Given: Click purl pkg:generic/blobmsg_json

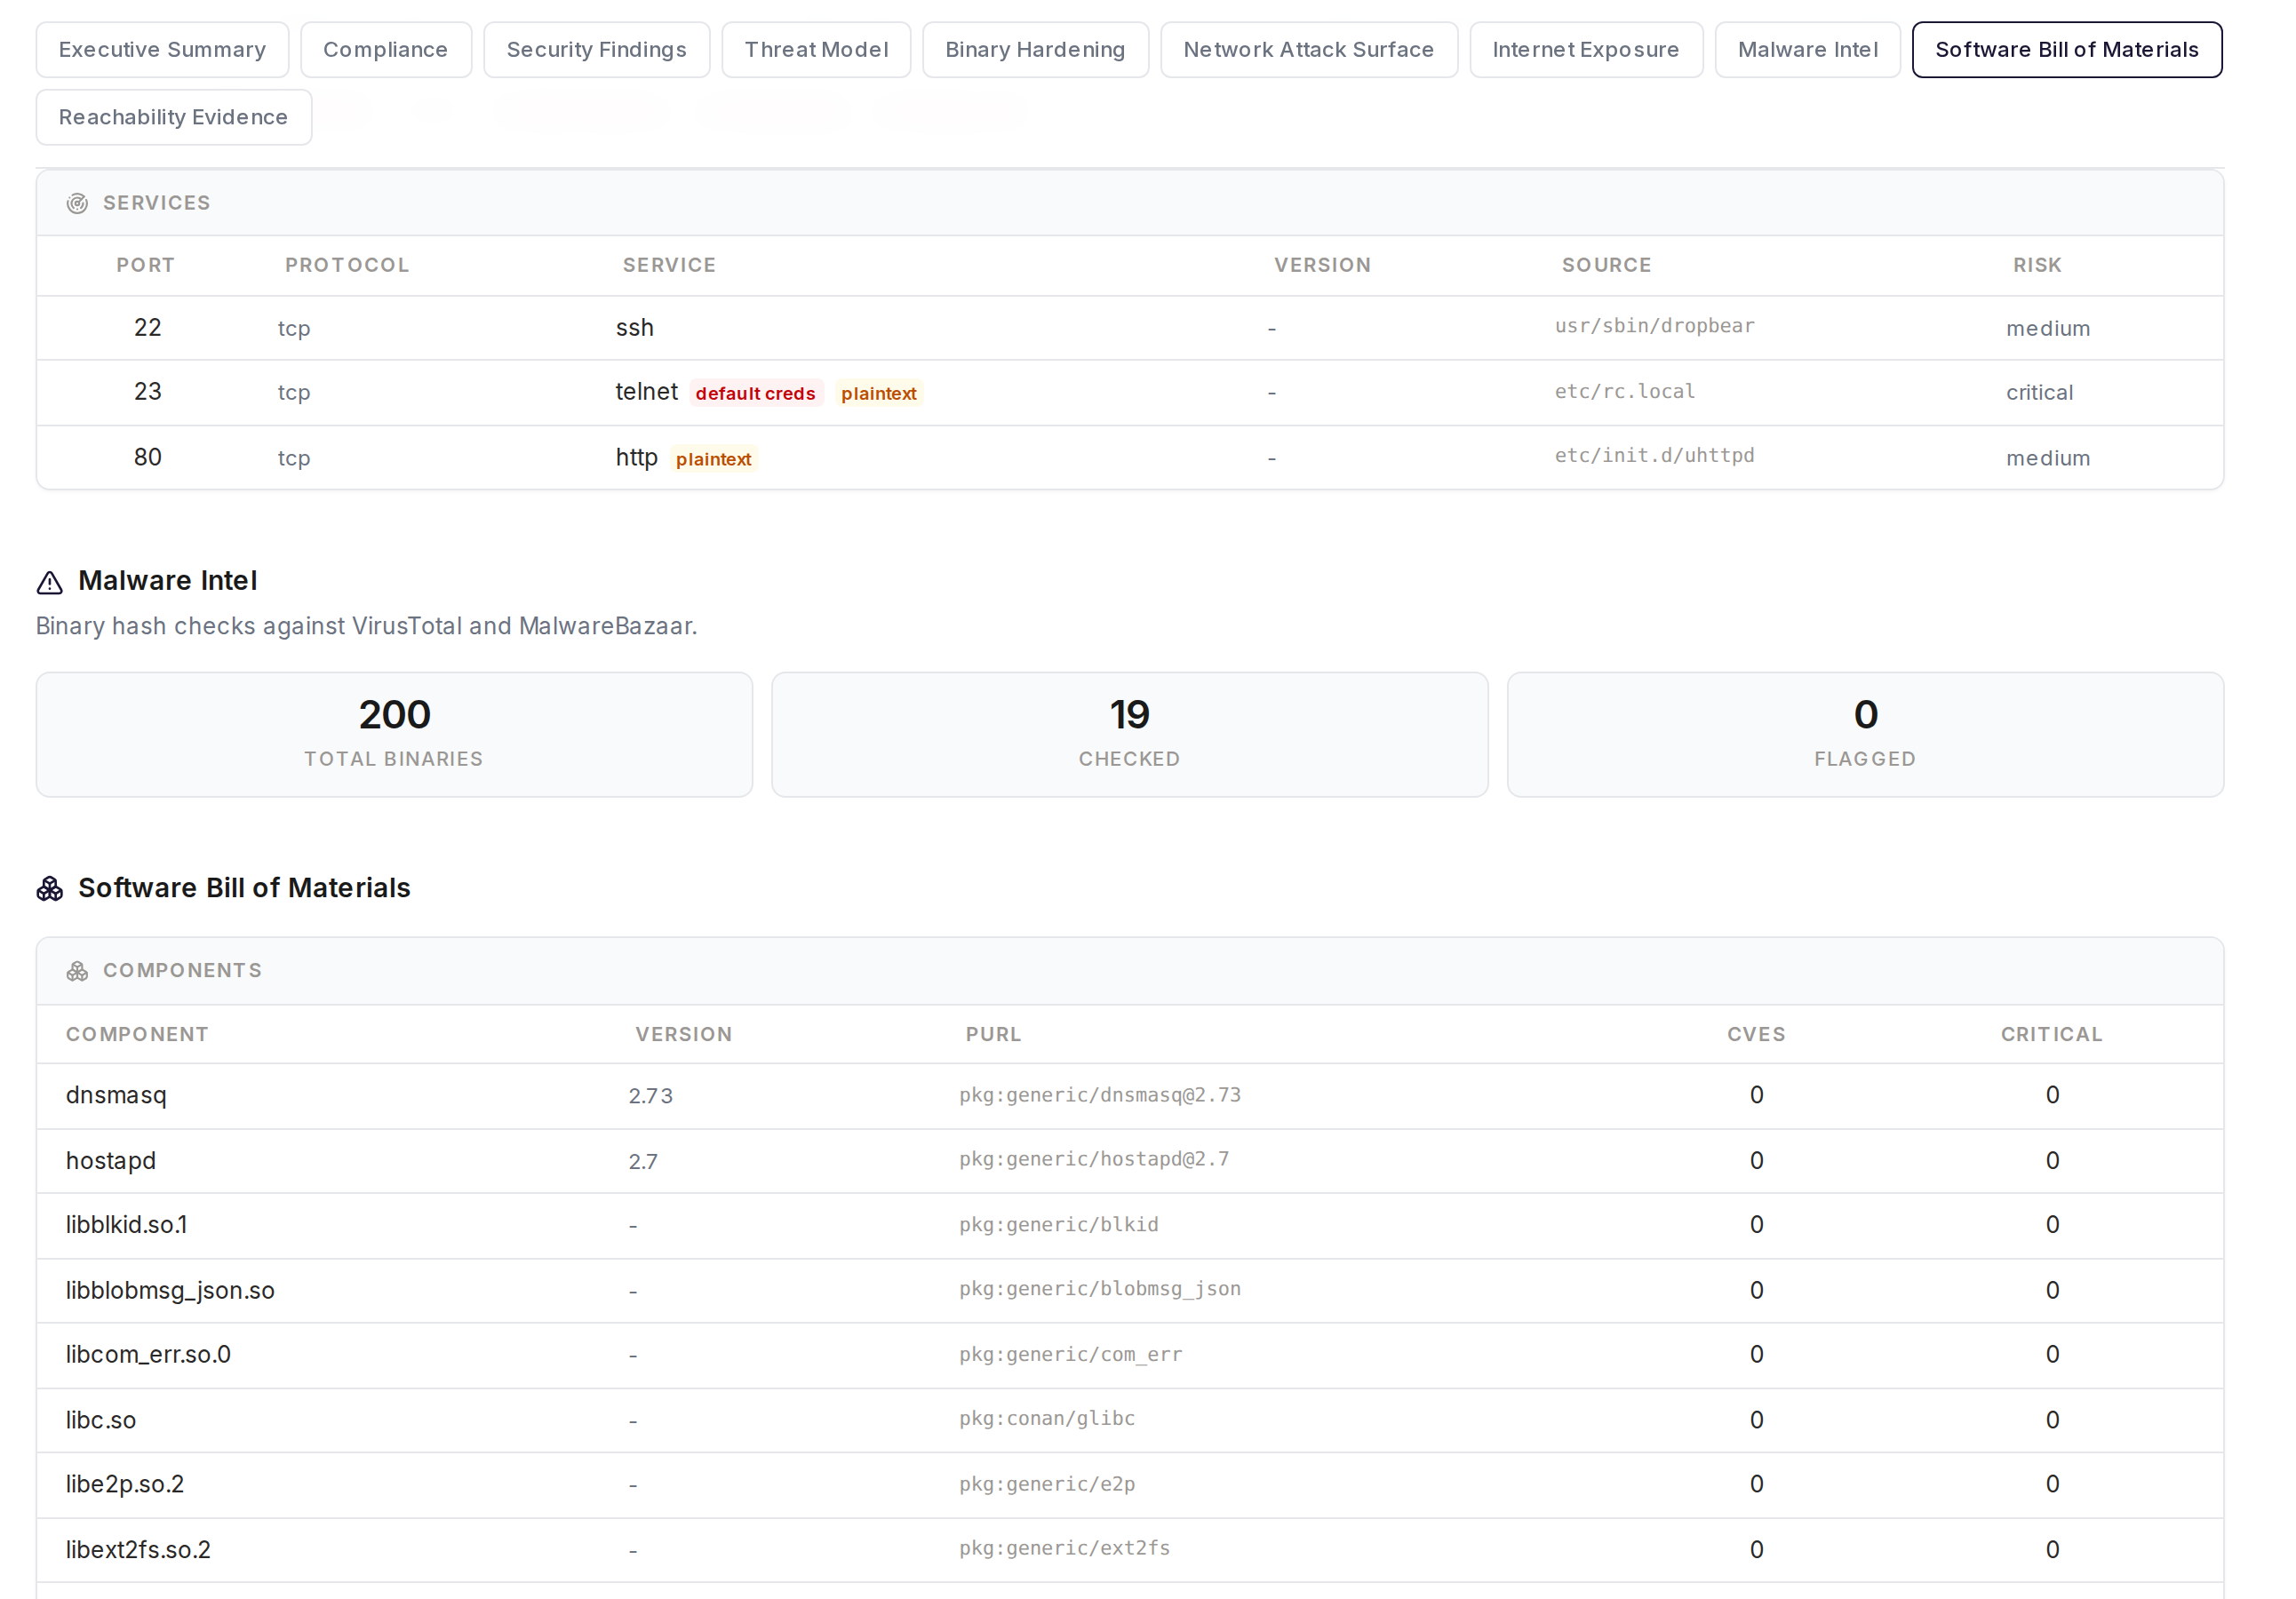Looking at the screenshot, I should [1099, 1289].
